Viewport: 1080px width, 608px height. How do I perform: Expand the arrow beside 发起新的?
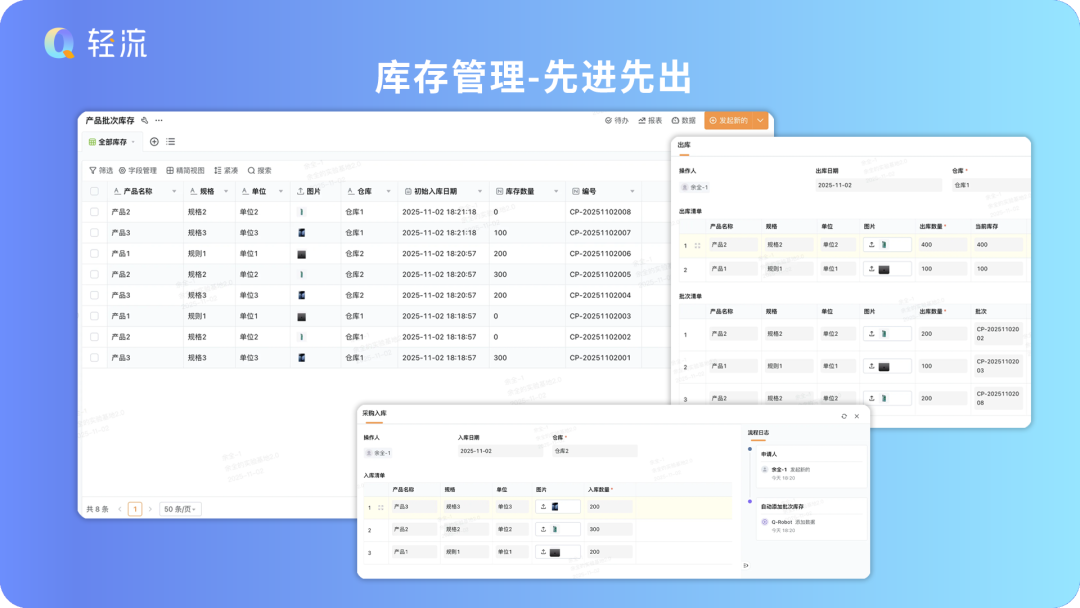[x=760, y=120]
